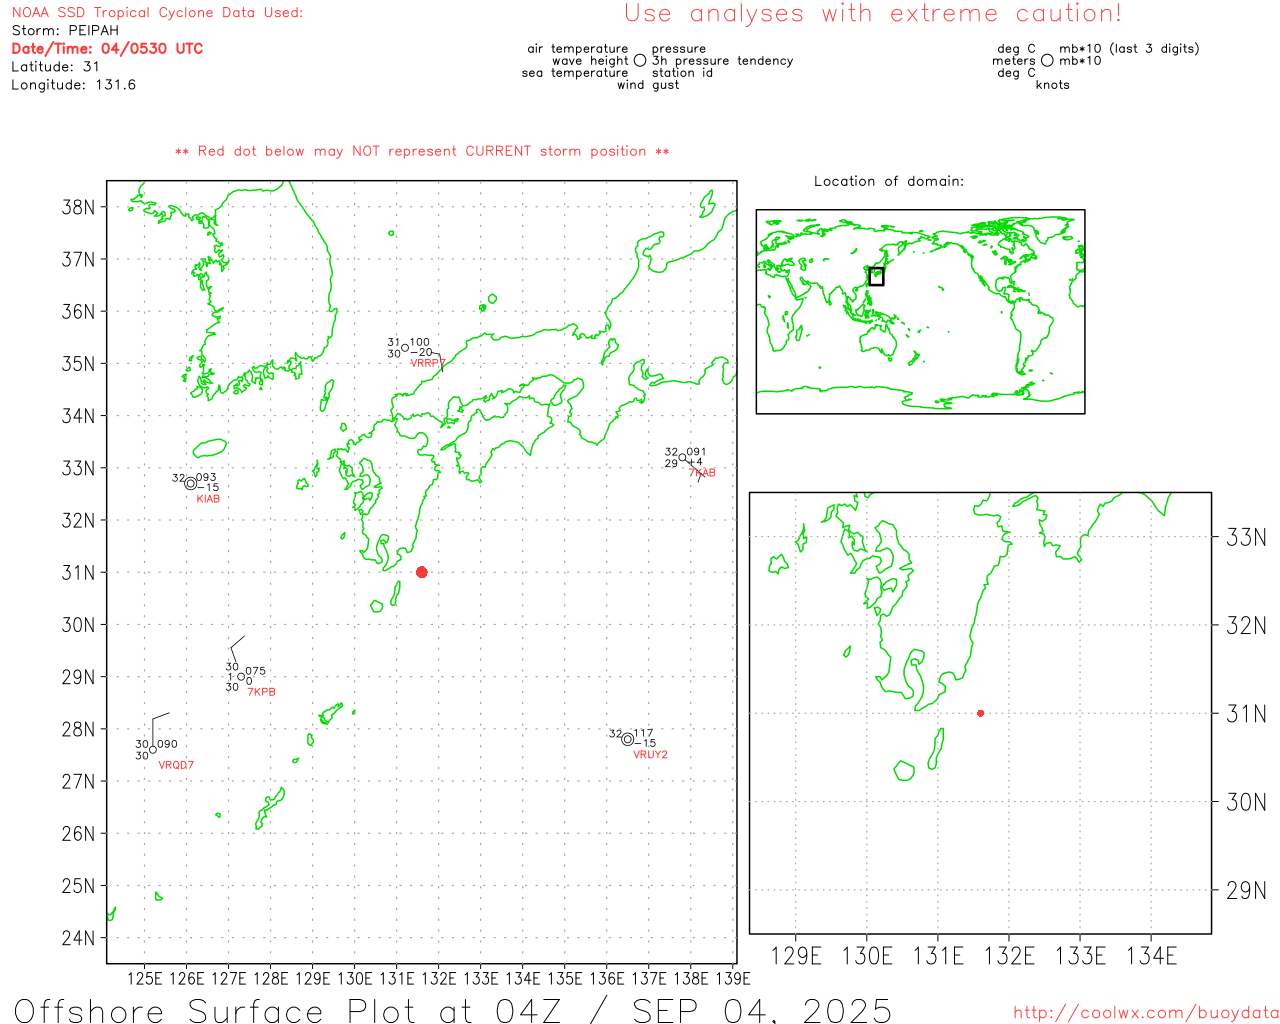
Task: Click the 'air temperature' legend label
Action: click(x=578, y=49)
